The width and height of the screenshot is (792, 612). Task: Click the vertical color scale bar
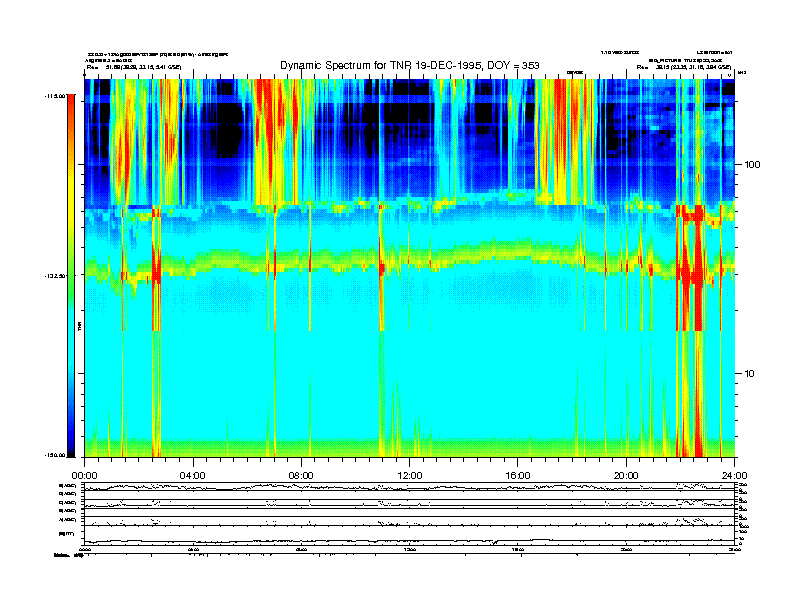(71, 275)
